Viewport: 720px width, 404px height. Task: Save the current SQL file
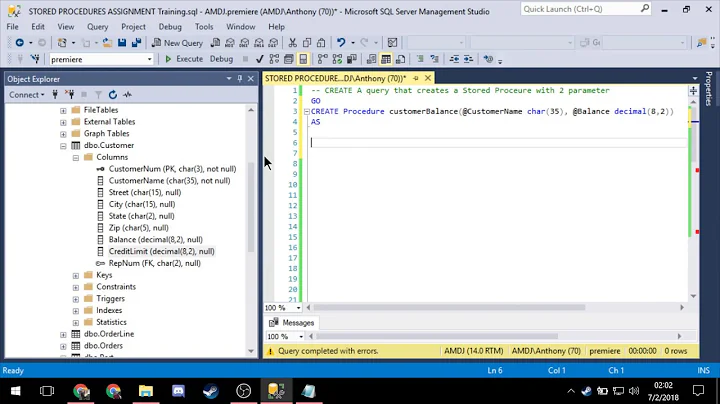click(x=122, y=43)
